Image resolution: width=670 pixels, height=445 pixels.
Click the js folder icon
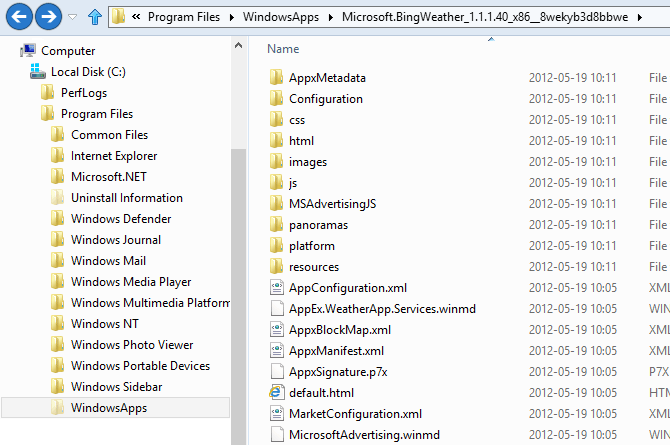click(276, 182)
